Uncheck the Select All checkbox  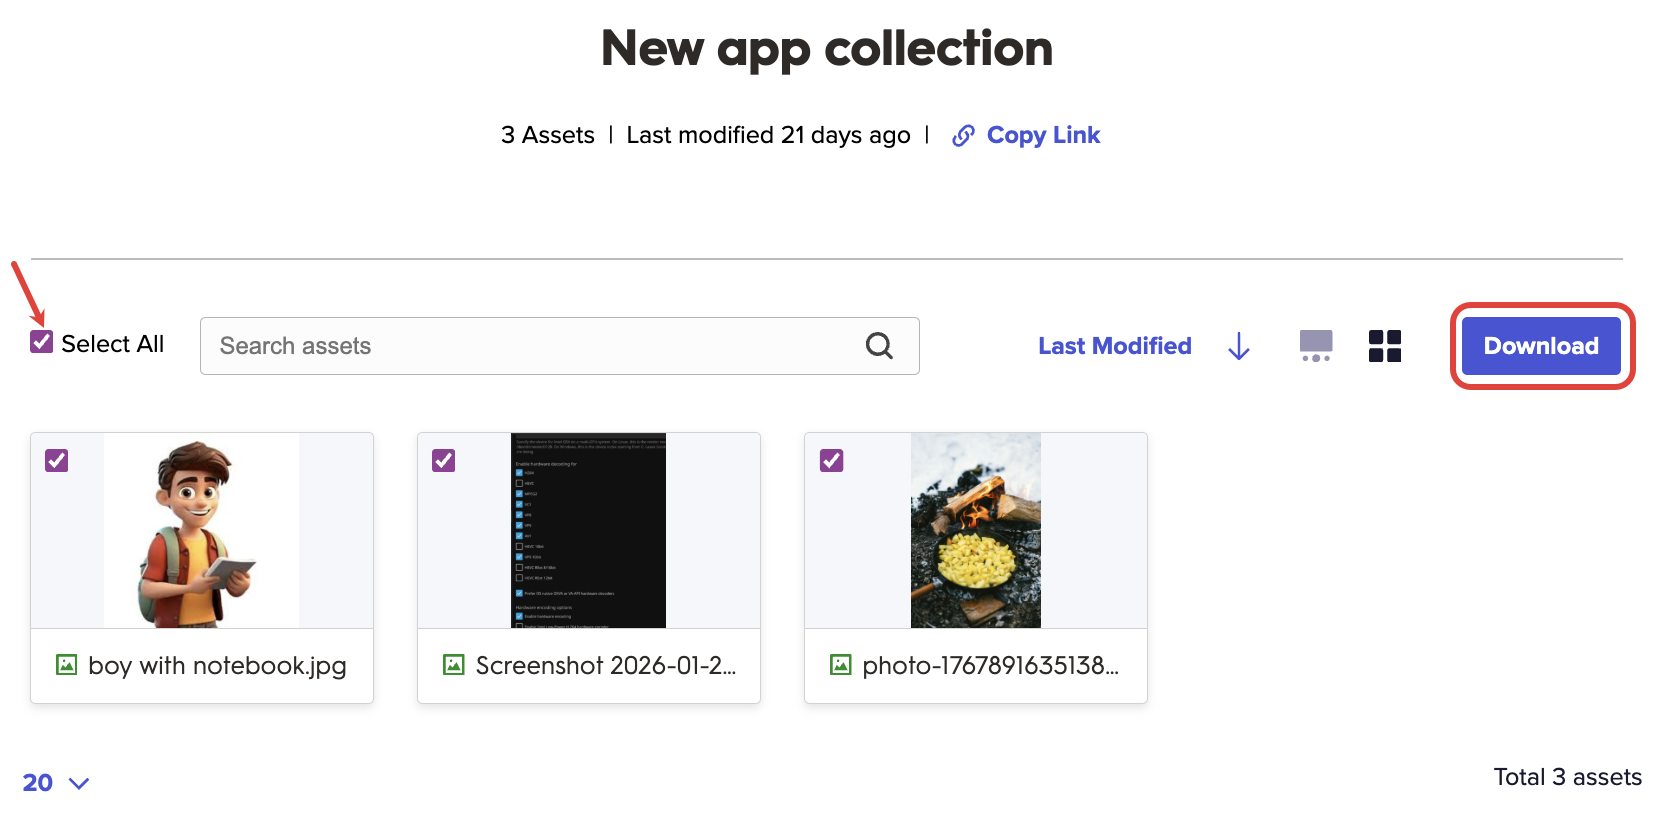point(42,342)
